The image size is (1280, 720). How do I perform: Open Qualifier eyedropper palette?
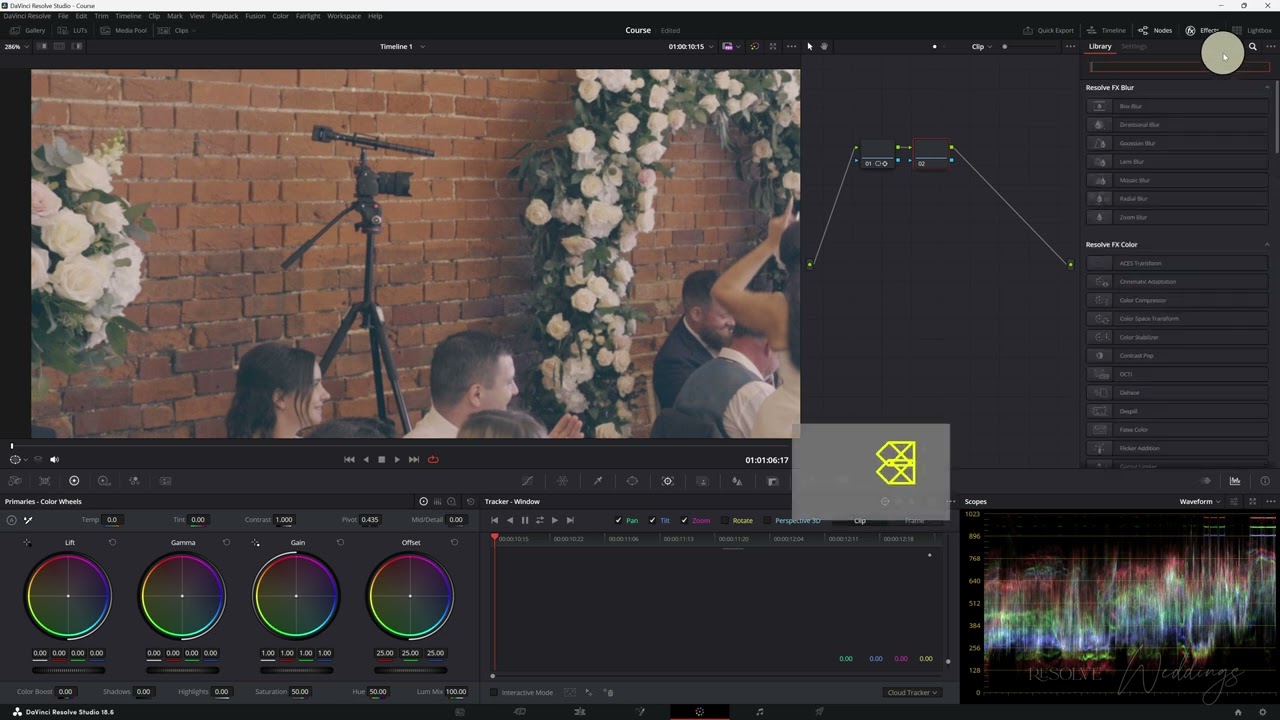[x=597, y=481]
